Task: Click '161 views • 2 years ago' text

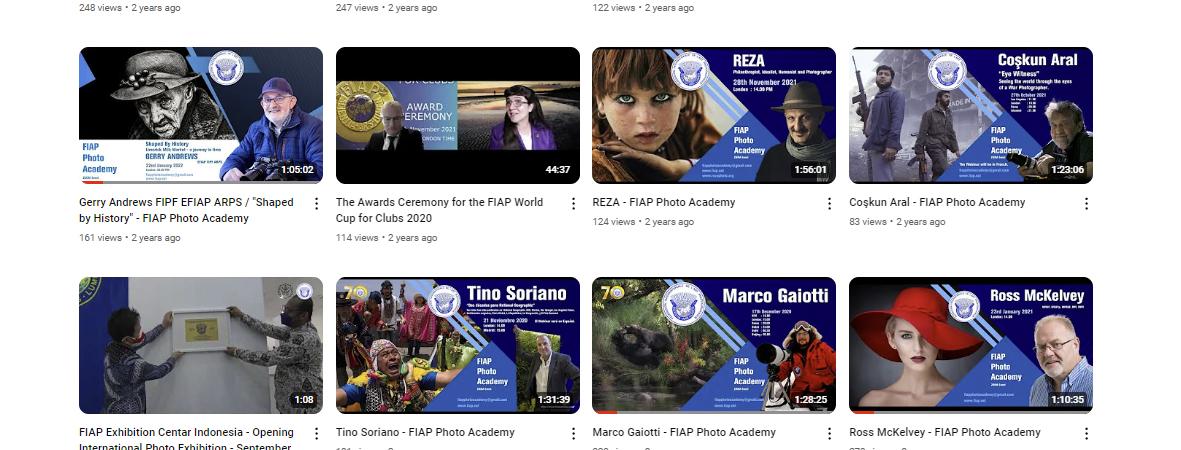Action: pyautogui.click(x=130, y=237)
